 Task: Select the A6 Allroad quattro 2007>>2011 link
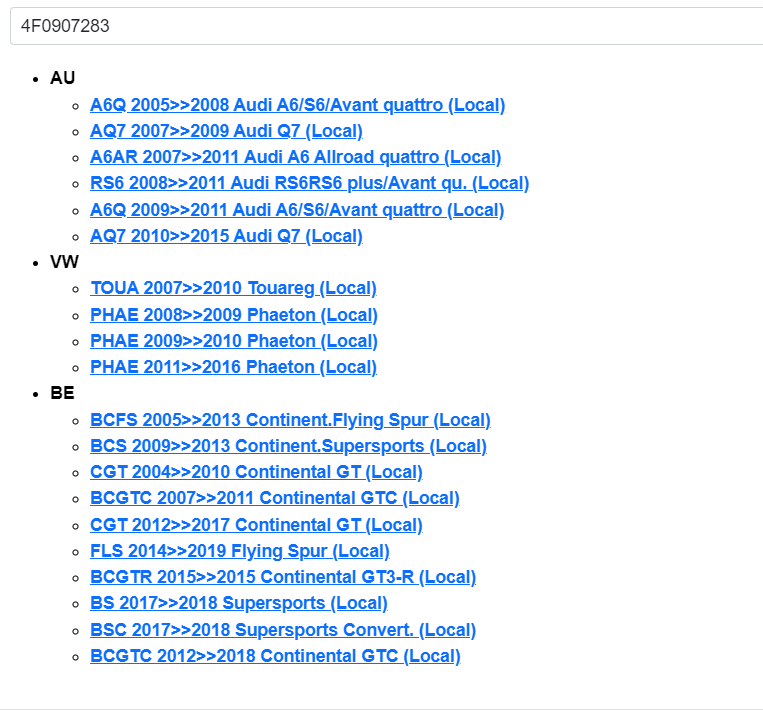(295, 157)
